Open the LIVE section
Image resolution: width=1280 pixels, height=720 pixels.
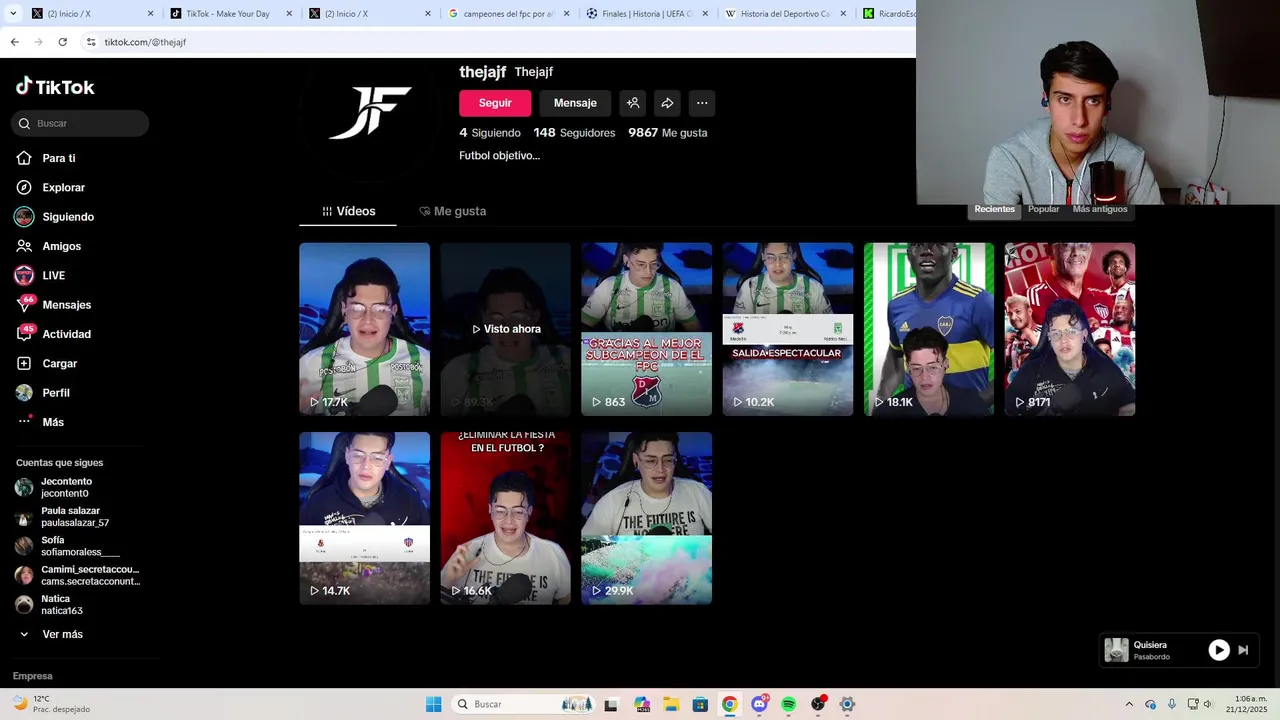[x=41, y=275]
